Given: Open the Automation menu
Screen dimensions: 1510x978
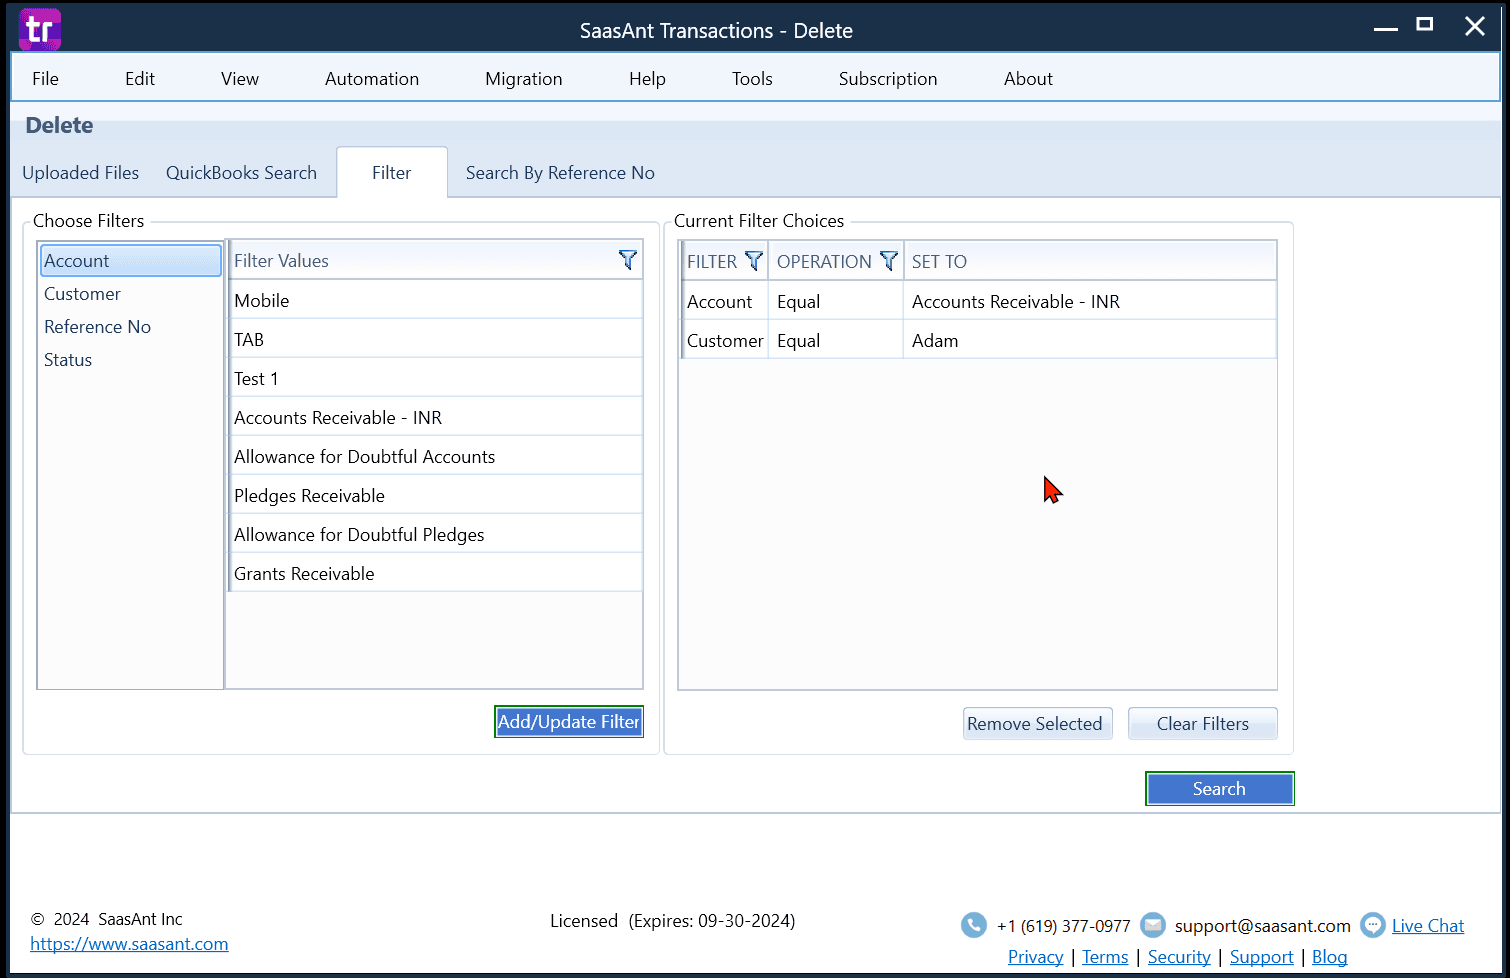Looking at the screenshot, I should click(372, 78).
